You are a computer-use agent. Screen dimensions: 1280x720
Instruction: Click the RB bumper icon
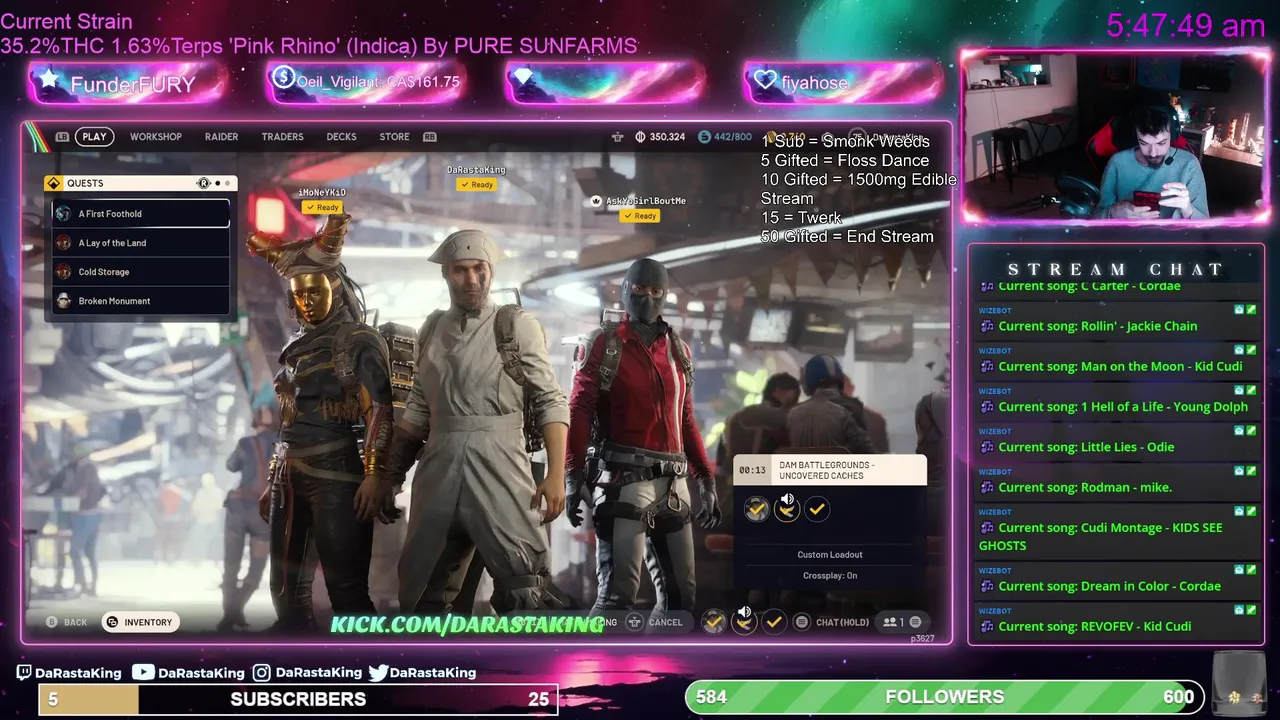(430, 137)
